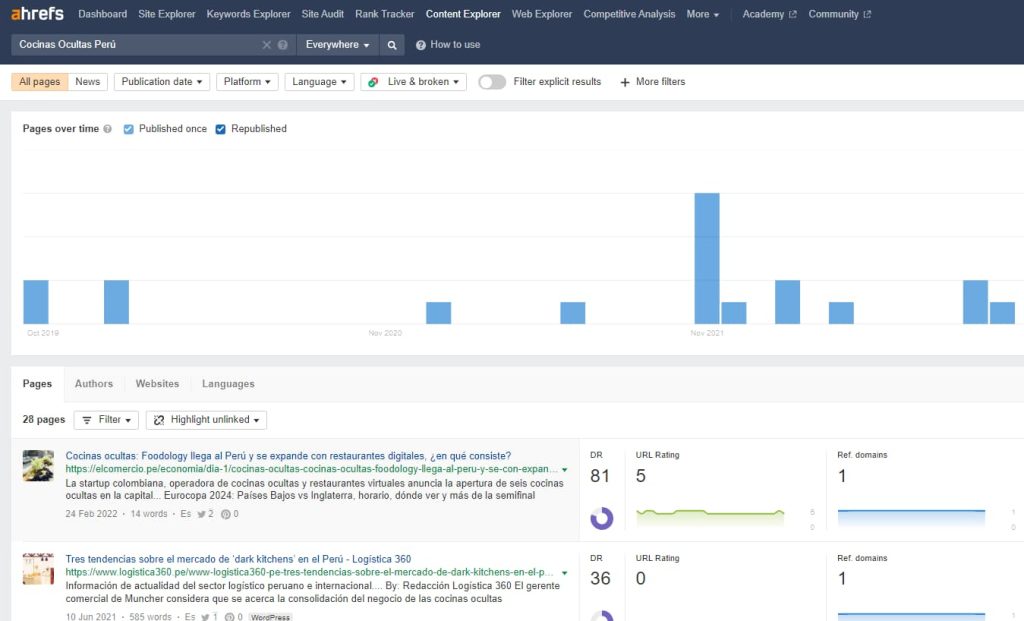This screenshot has width=1024, height=621.
Task: Click the Oct 2019 chart bar
Action: (36, 302)
